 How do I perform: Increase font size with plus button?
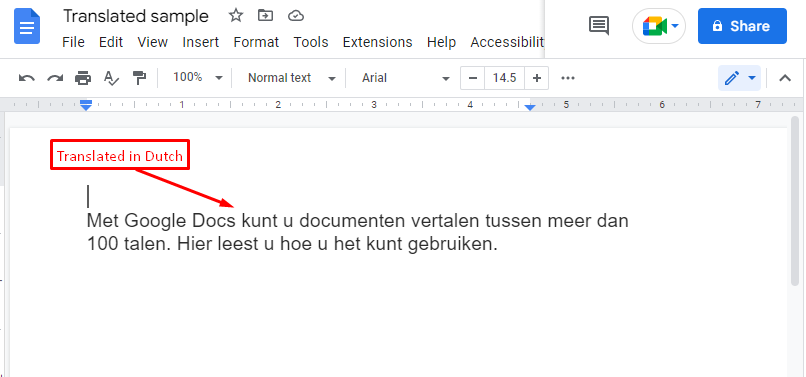[x=537, y=78]
